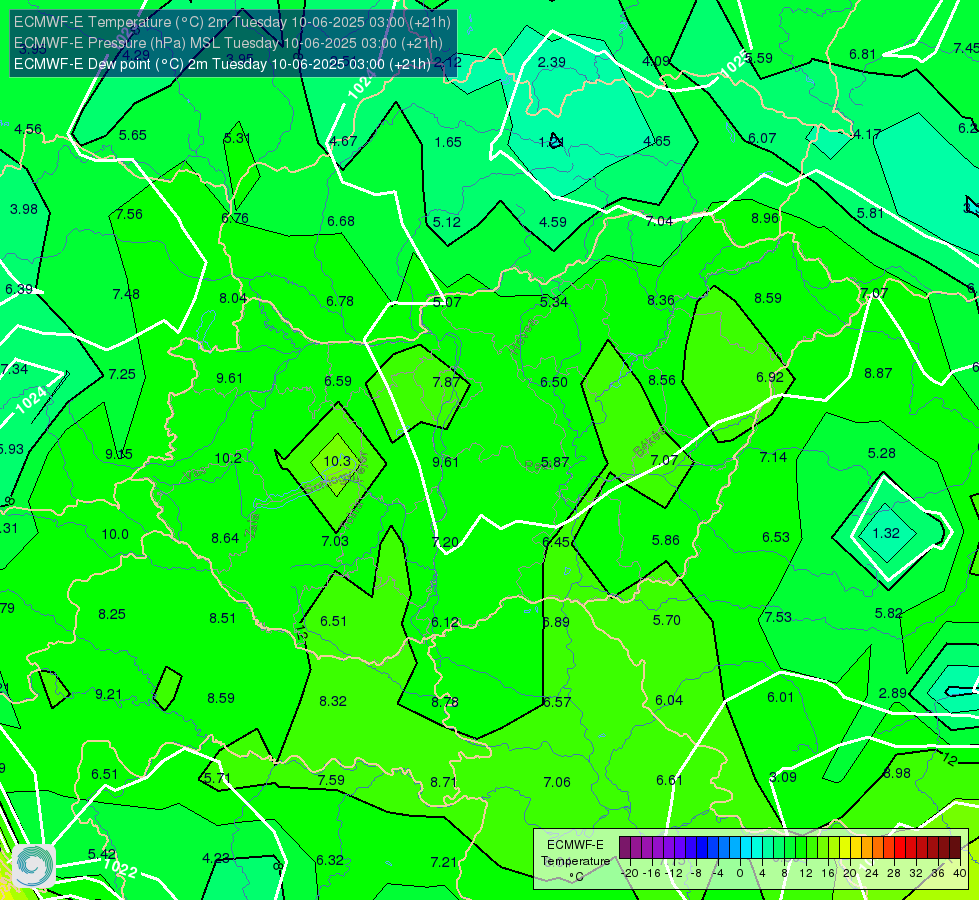
Task: Click the 6.04 dew point value
Action: pos(669,700)
